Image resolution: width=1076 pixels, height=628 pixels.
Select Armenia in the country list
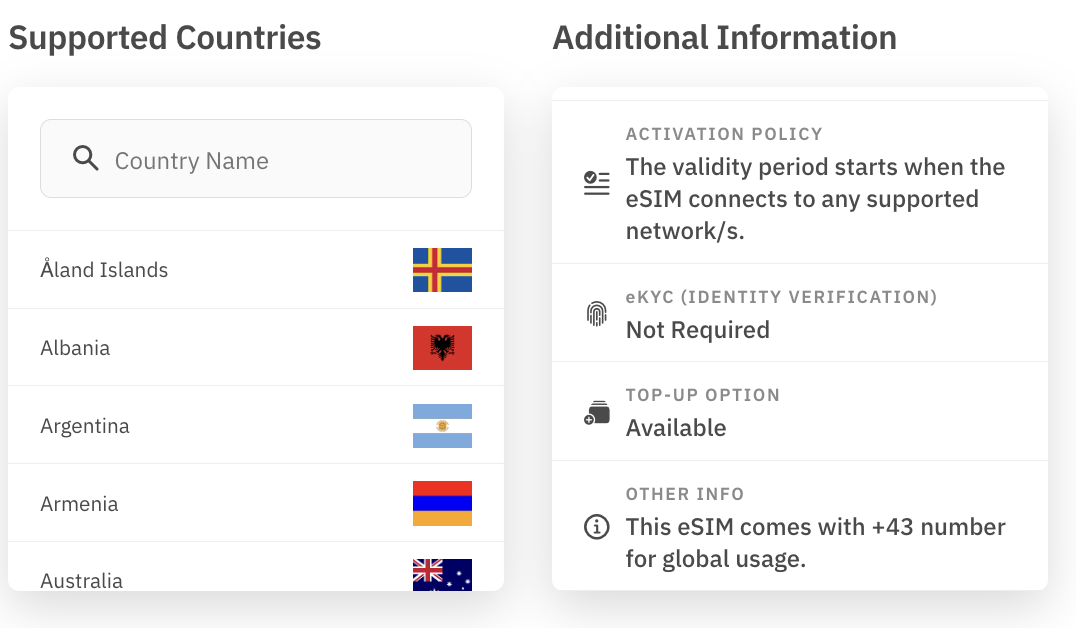[x=256, y=504]
